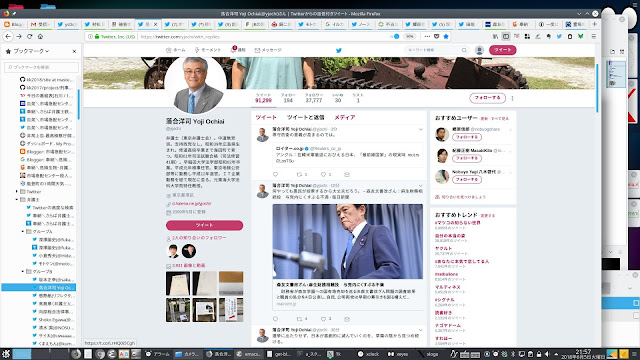This screenshot has width=640, height=360.
Task: Click the search magnifier in Twitter header
Action: click(x=464, y=50)
